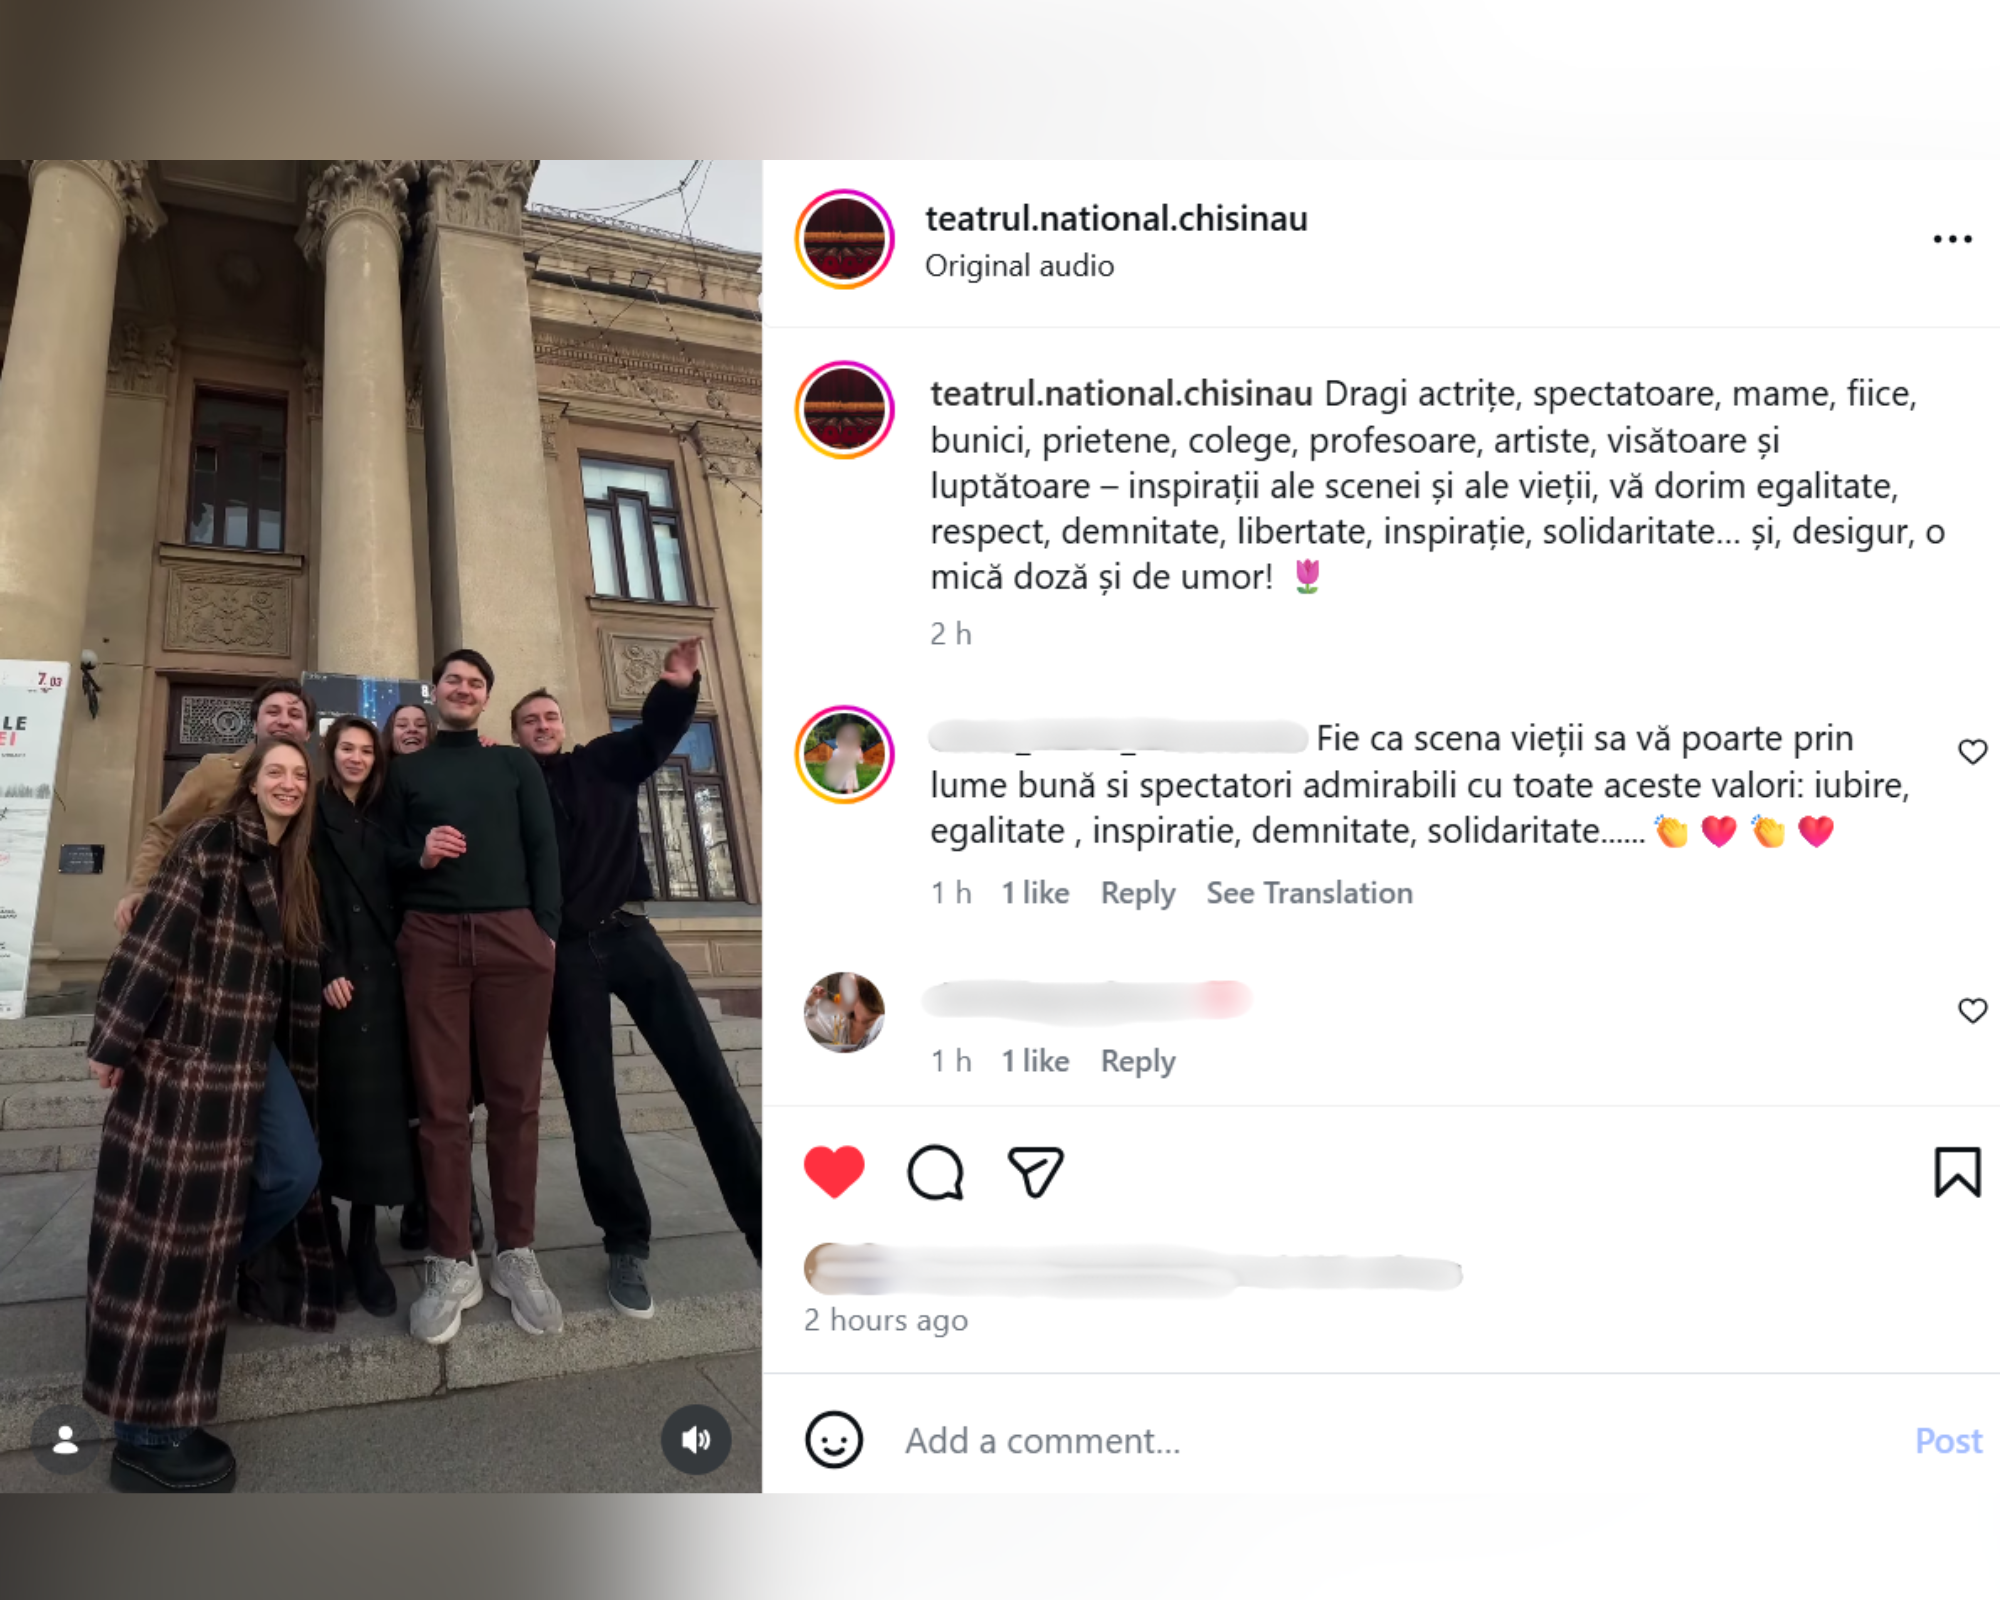The height and width of the screenshot is (1600, 2000).
Task: Mute the reel audio speaker button
Action: [x=696, y=1439]
